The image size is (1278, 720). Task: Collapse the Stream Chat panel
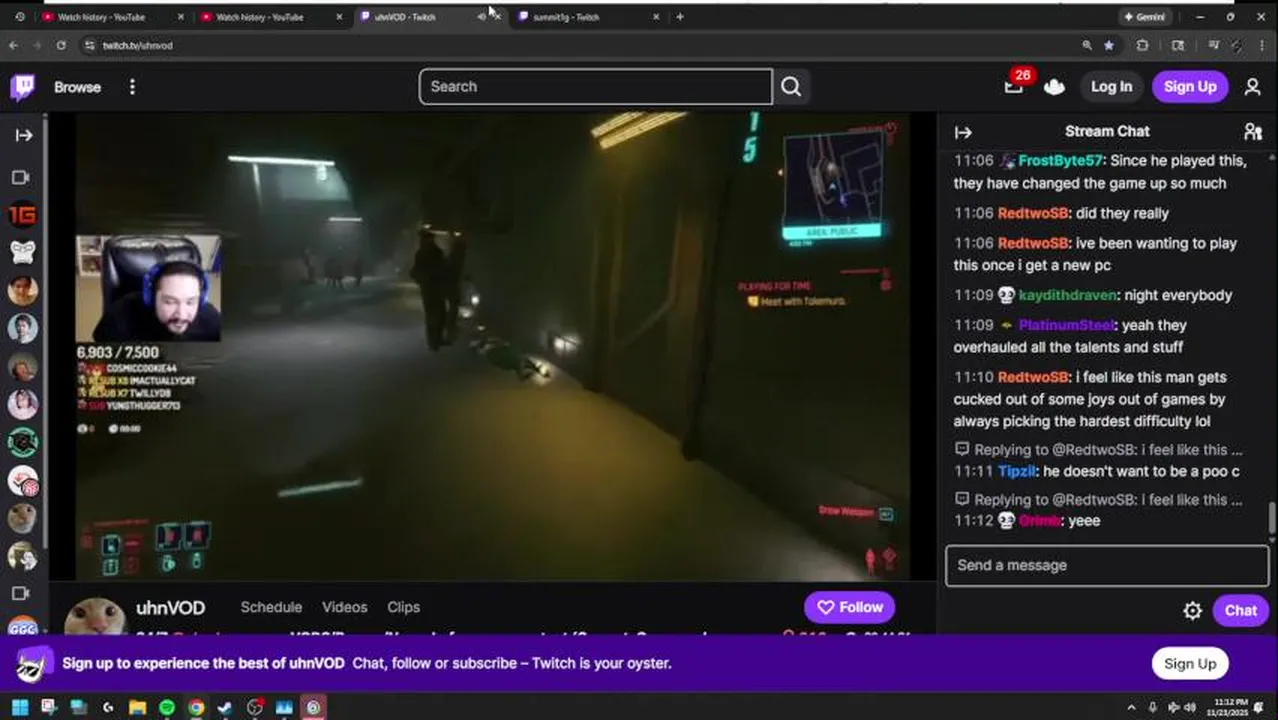click(963, 132)
